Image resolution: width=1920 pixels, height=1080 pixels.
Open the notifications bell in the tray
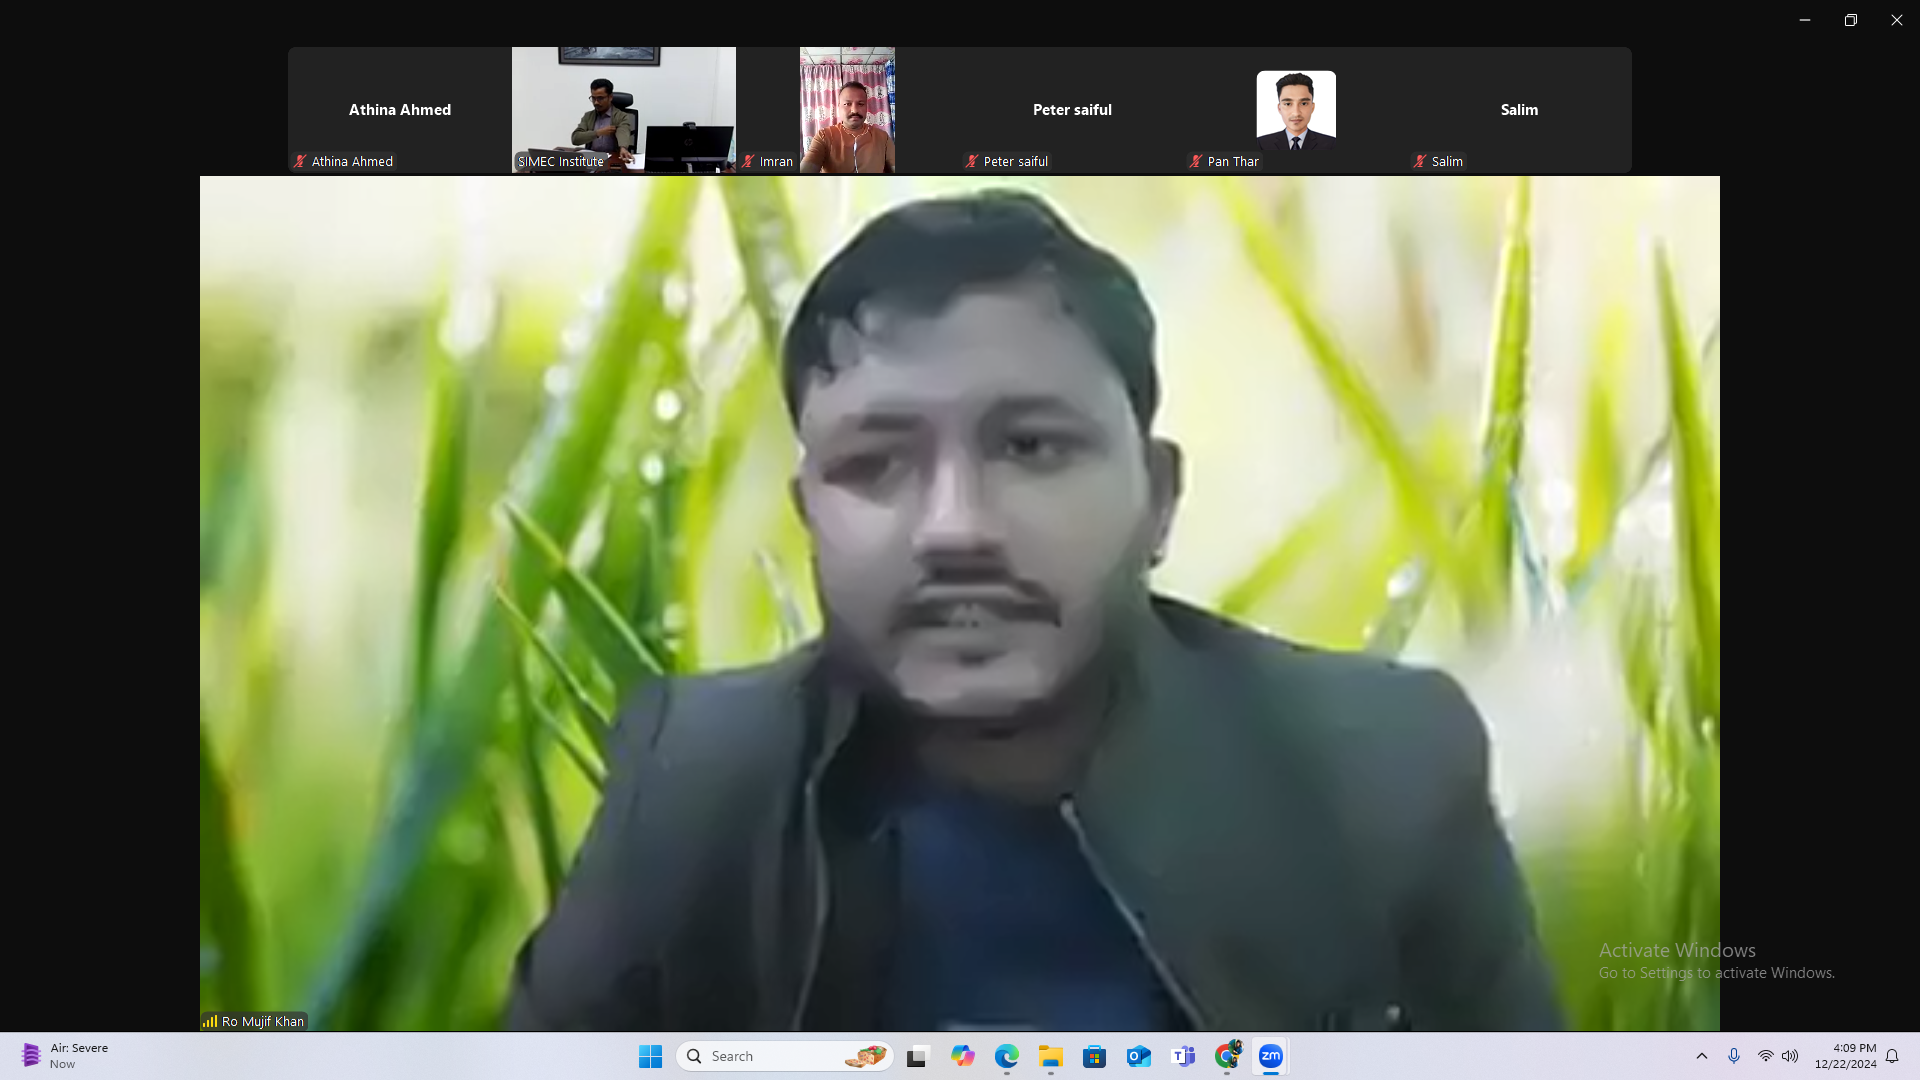coord(1894,1056)
